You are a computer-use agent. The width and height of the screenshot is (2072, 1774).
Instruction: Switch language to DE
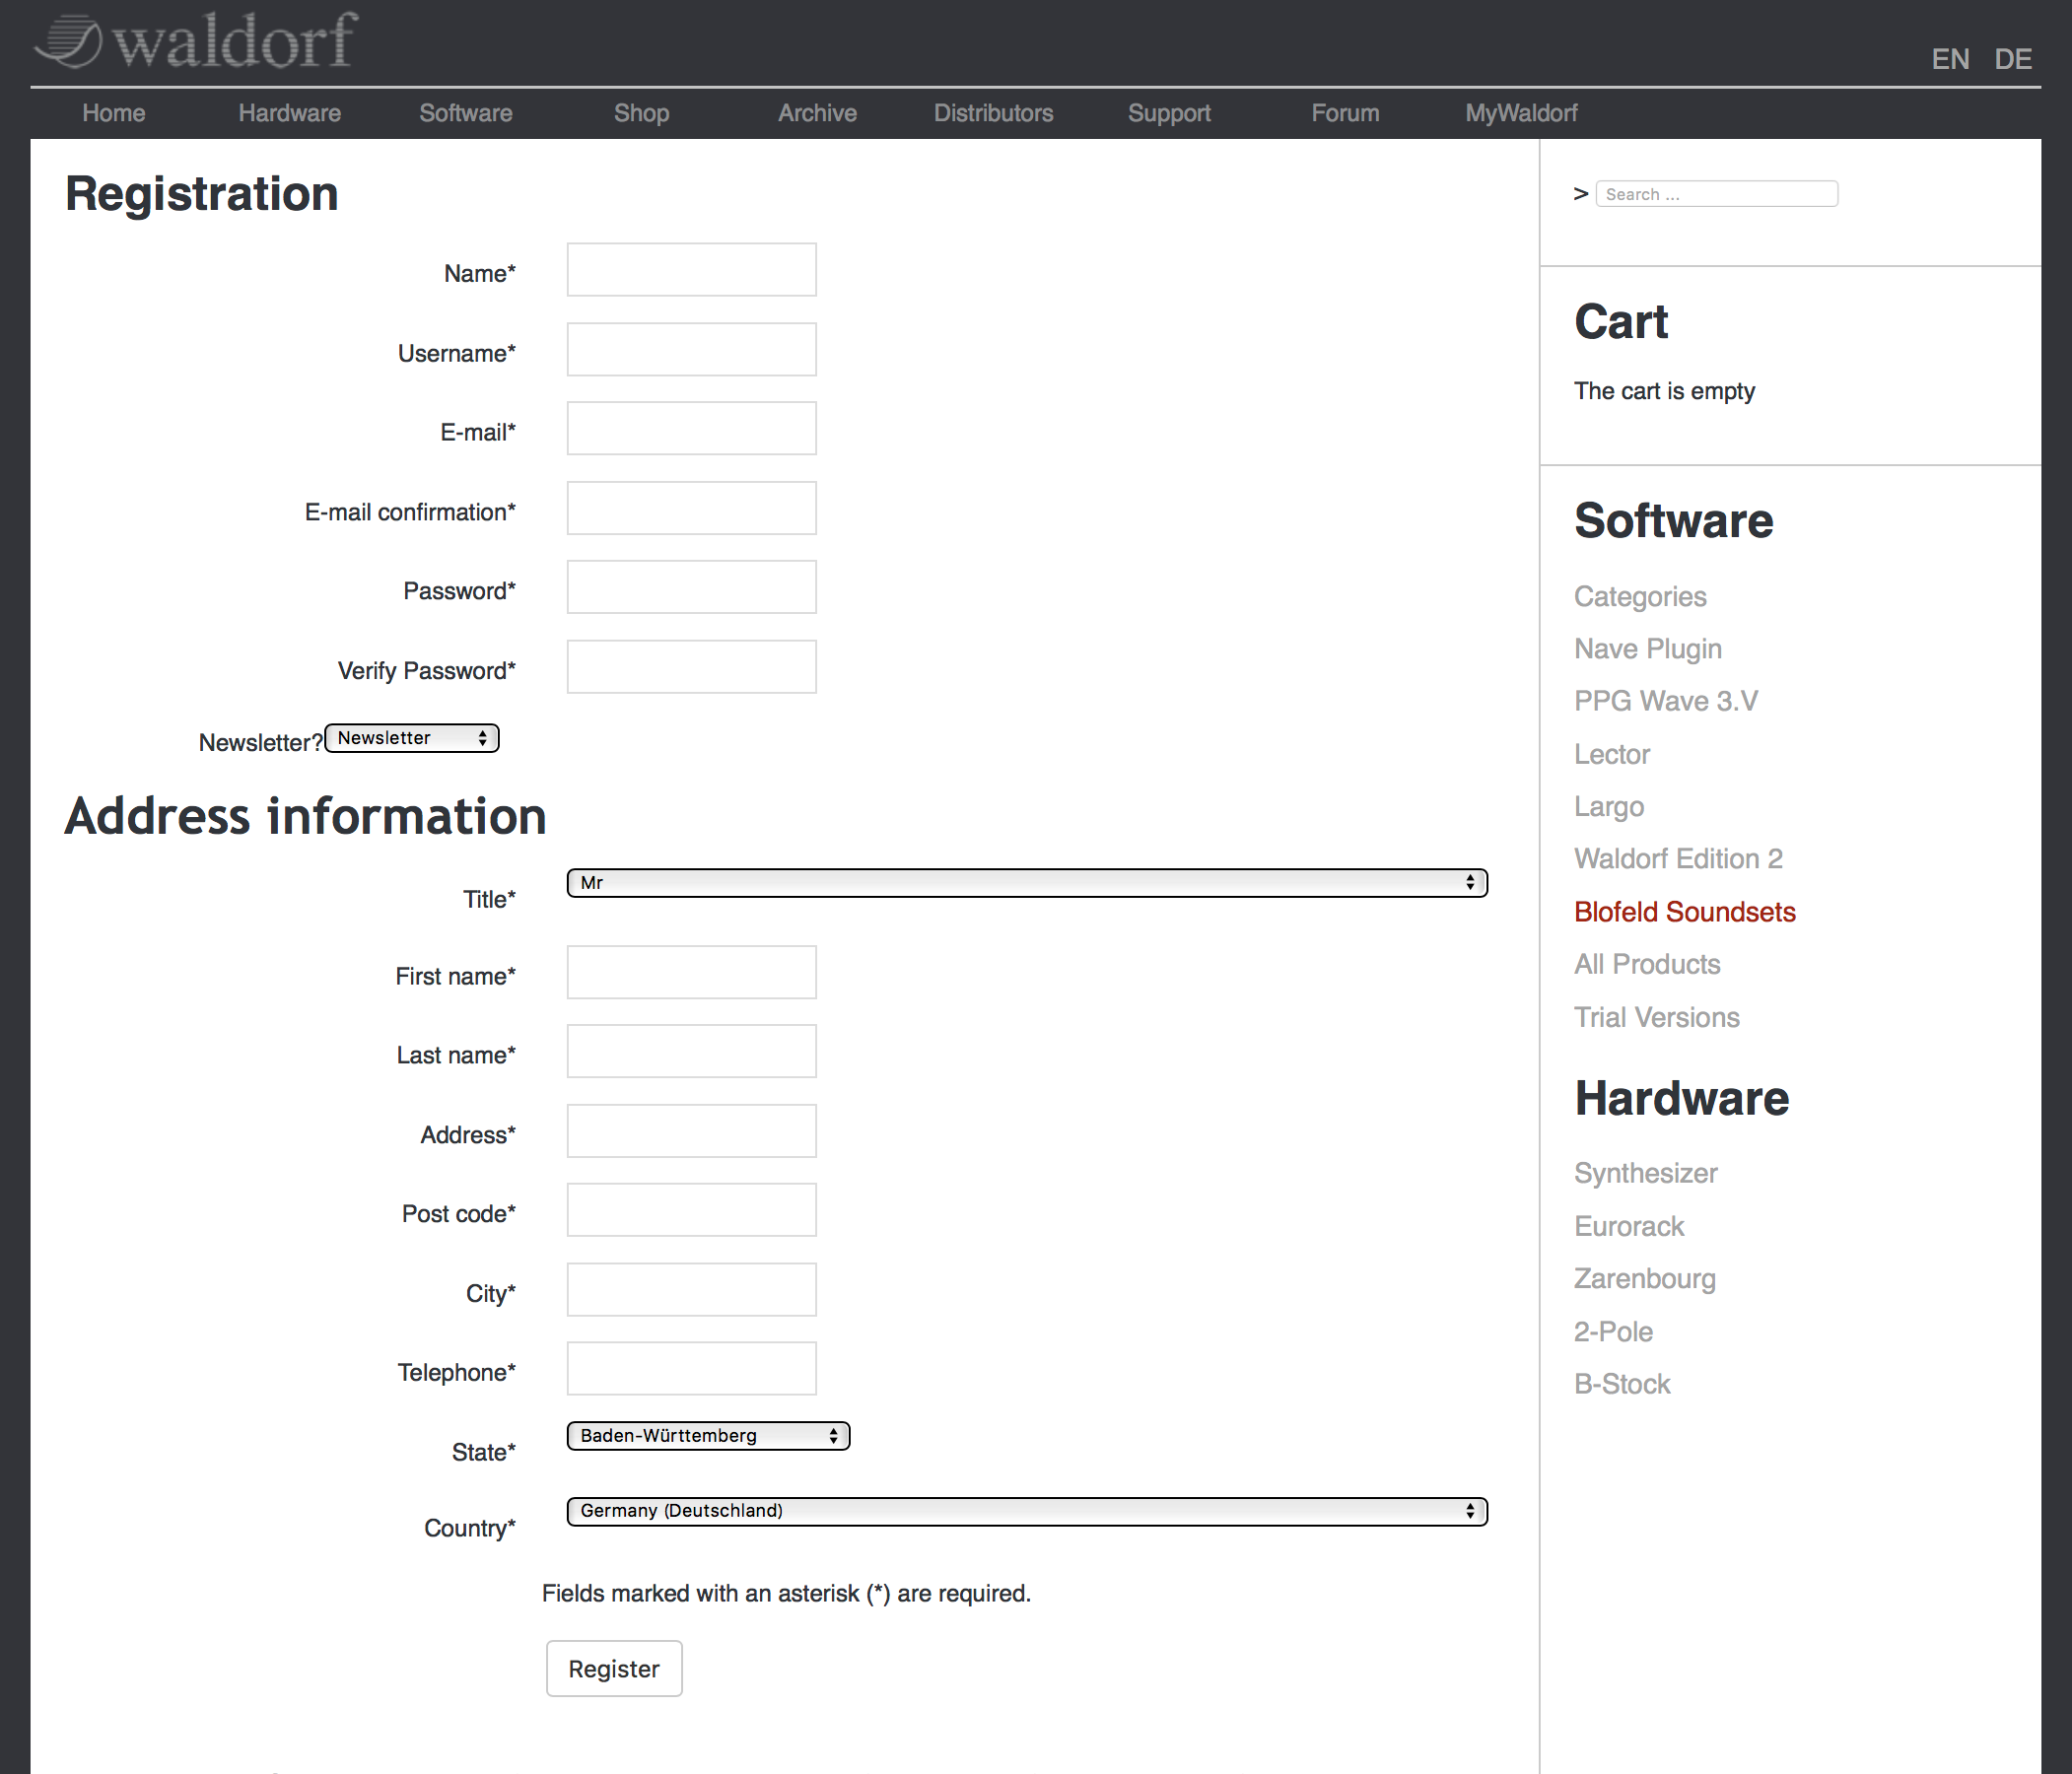pos(2012,59)
